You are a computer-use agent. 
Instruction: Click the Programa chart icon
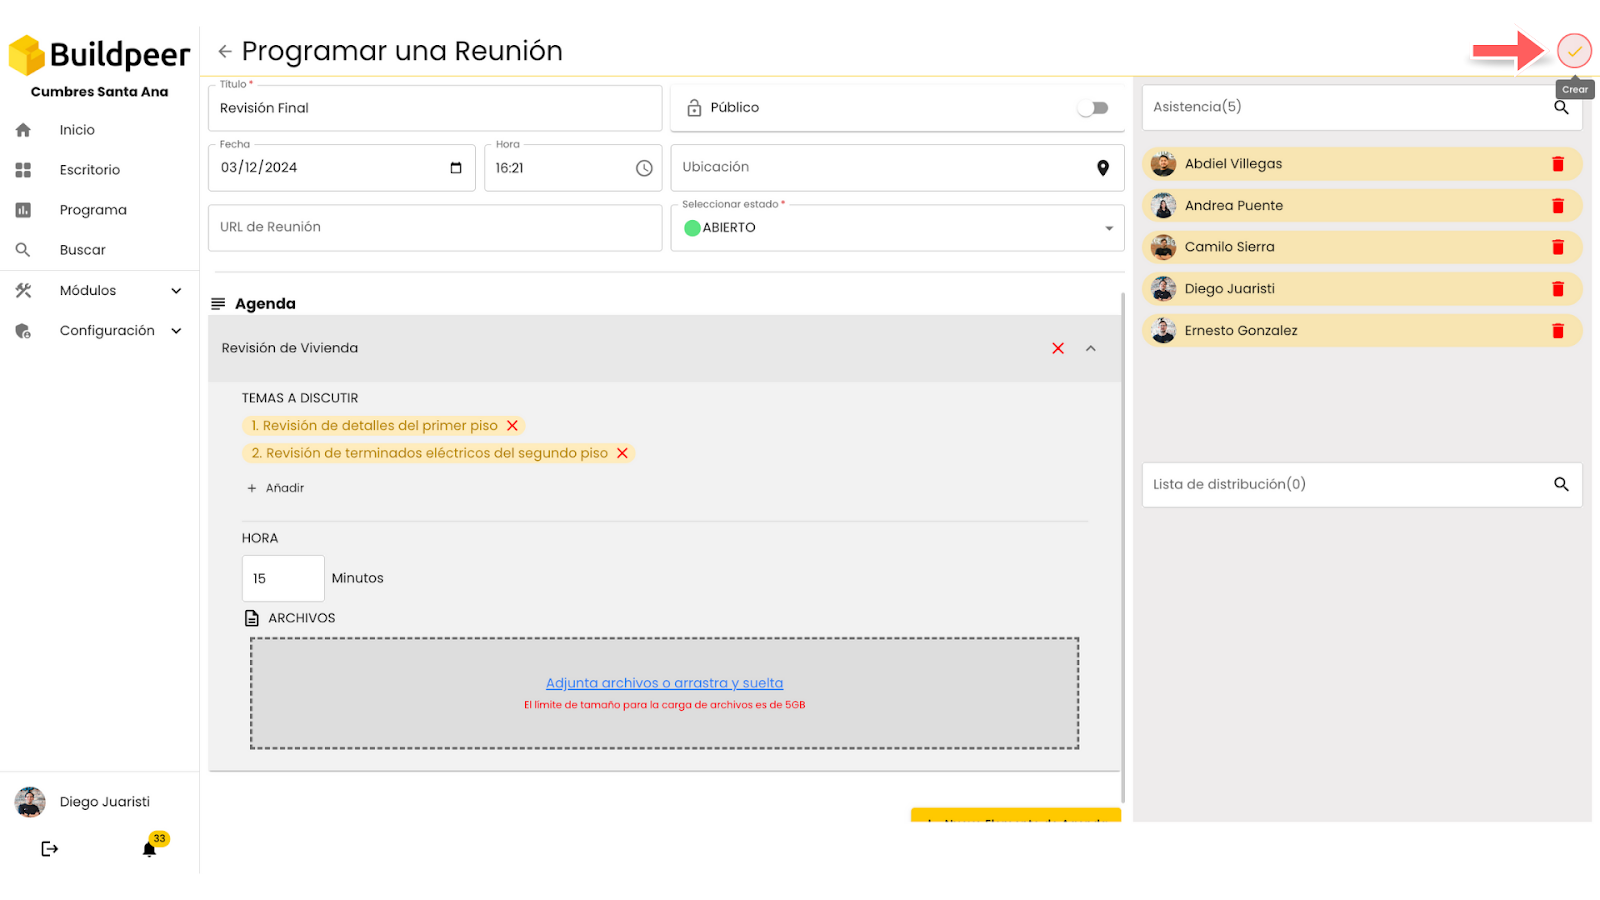click(23, 210)
